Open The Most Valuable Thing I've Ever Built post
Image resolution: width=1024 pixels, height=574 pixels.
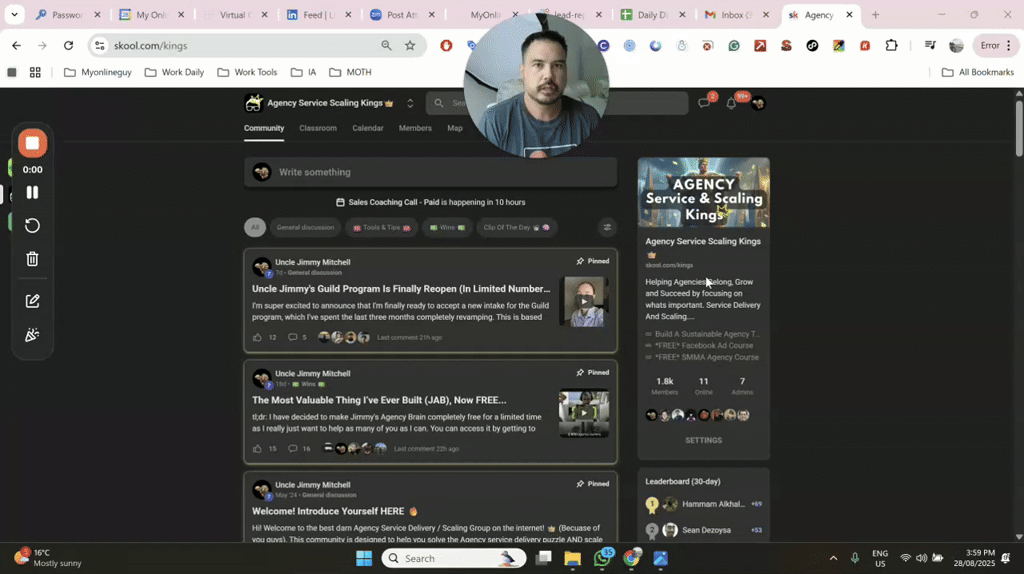point(379,400)
